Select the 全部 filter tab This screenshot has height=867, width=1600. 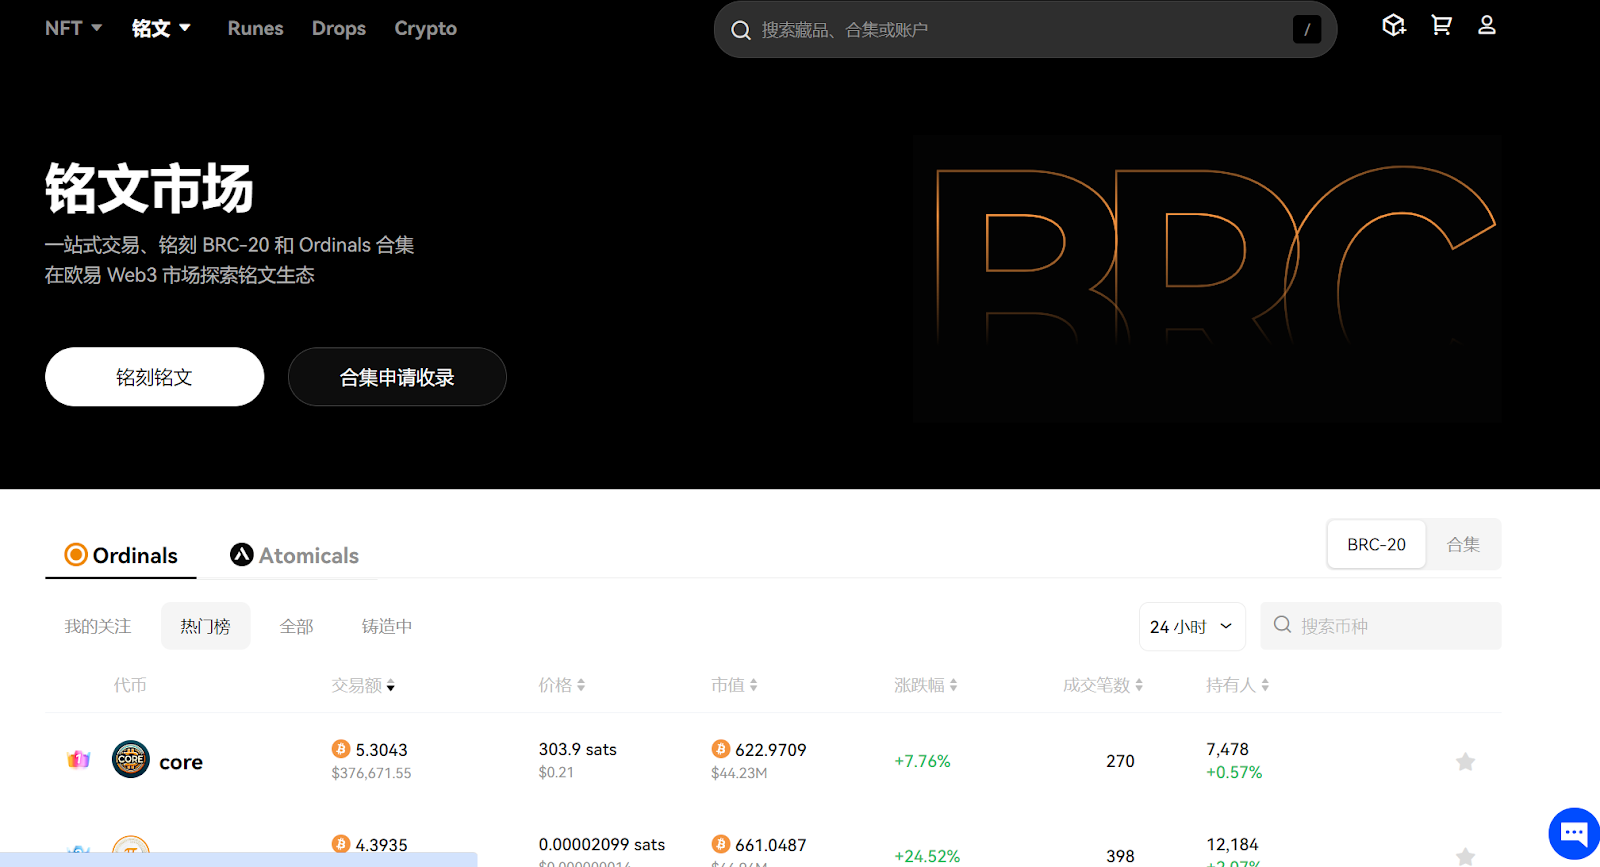click(x=297, y=626)
